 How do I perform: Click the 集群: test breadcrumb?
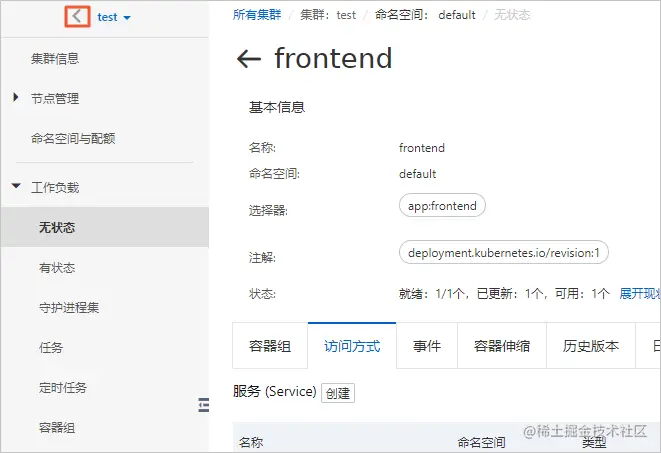tap(328, 15)
